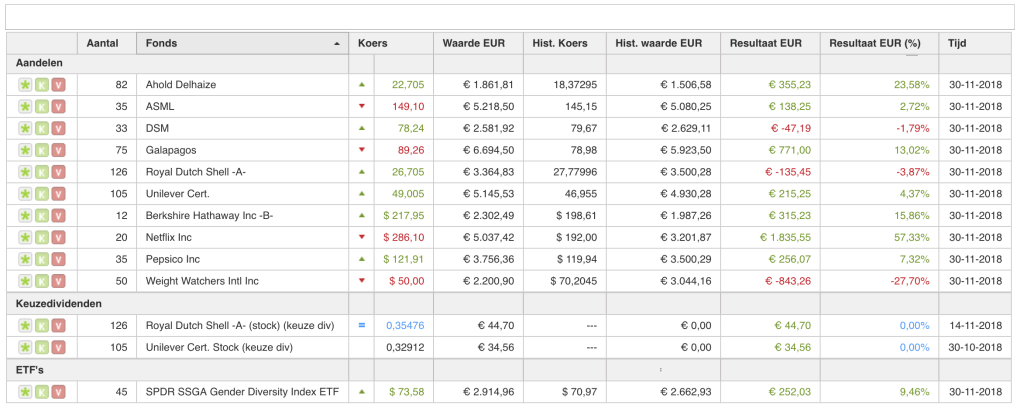The image size is (1024, 411).
Task: Click the V icon in Ahold Delhaize row
Action: pos(59,85)
